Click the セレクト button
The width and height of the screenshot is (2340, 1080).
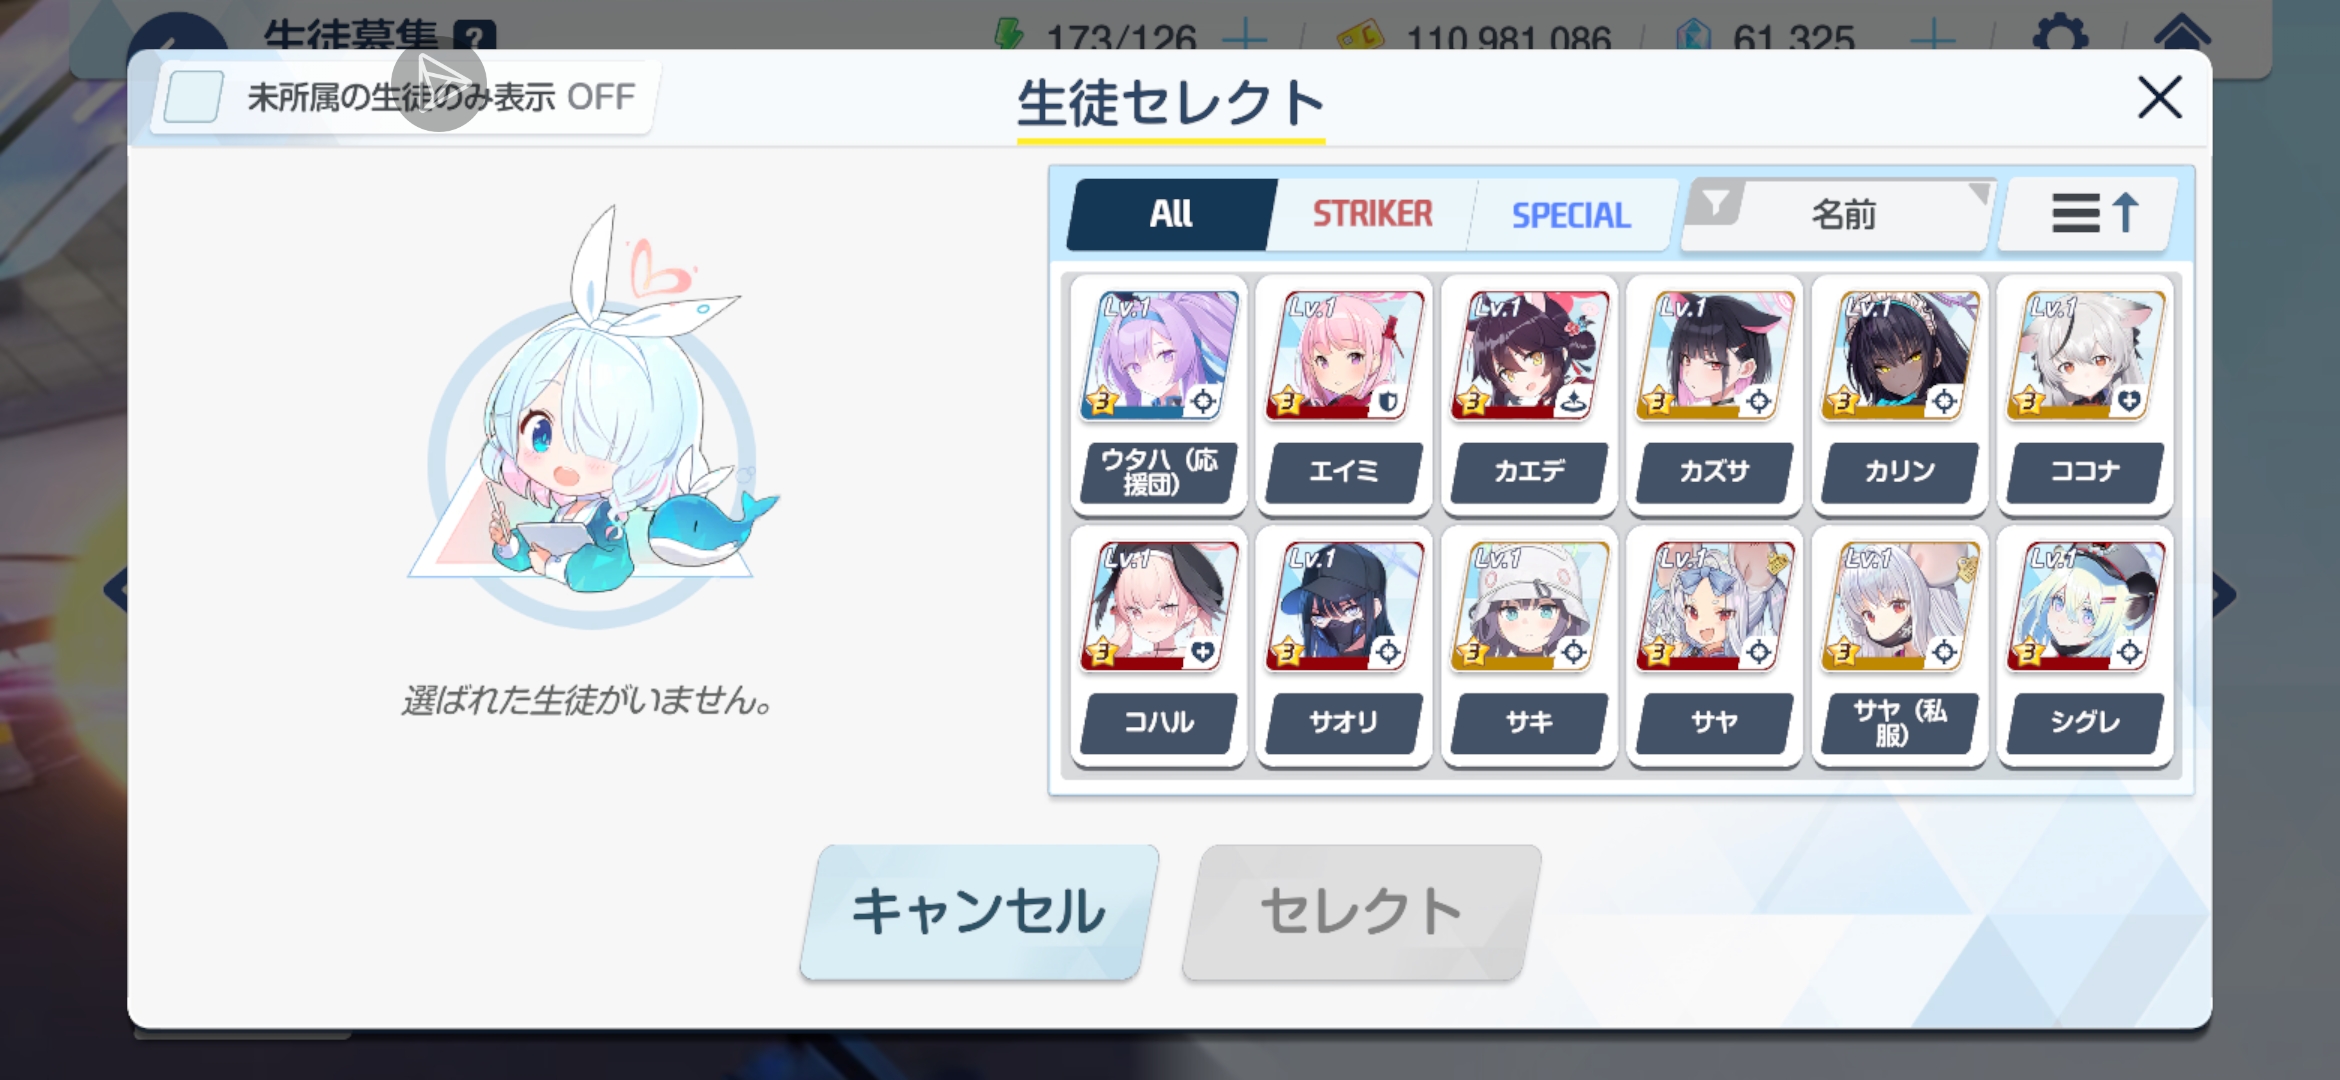[1361, 912]
